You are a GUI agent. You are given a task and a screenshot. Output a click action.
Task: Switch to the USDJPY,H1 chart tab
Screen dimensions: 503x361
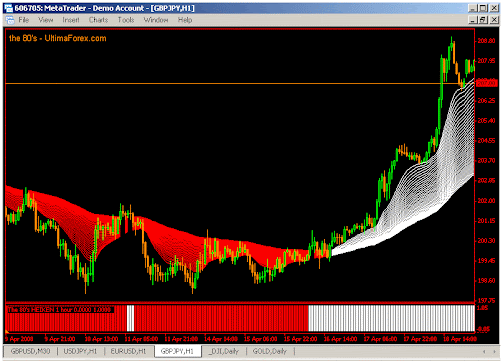point(80,351)
